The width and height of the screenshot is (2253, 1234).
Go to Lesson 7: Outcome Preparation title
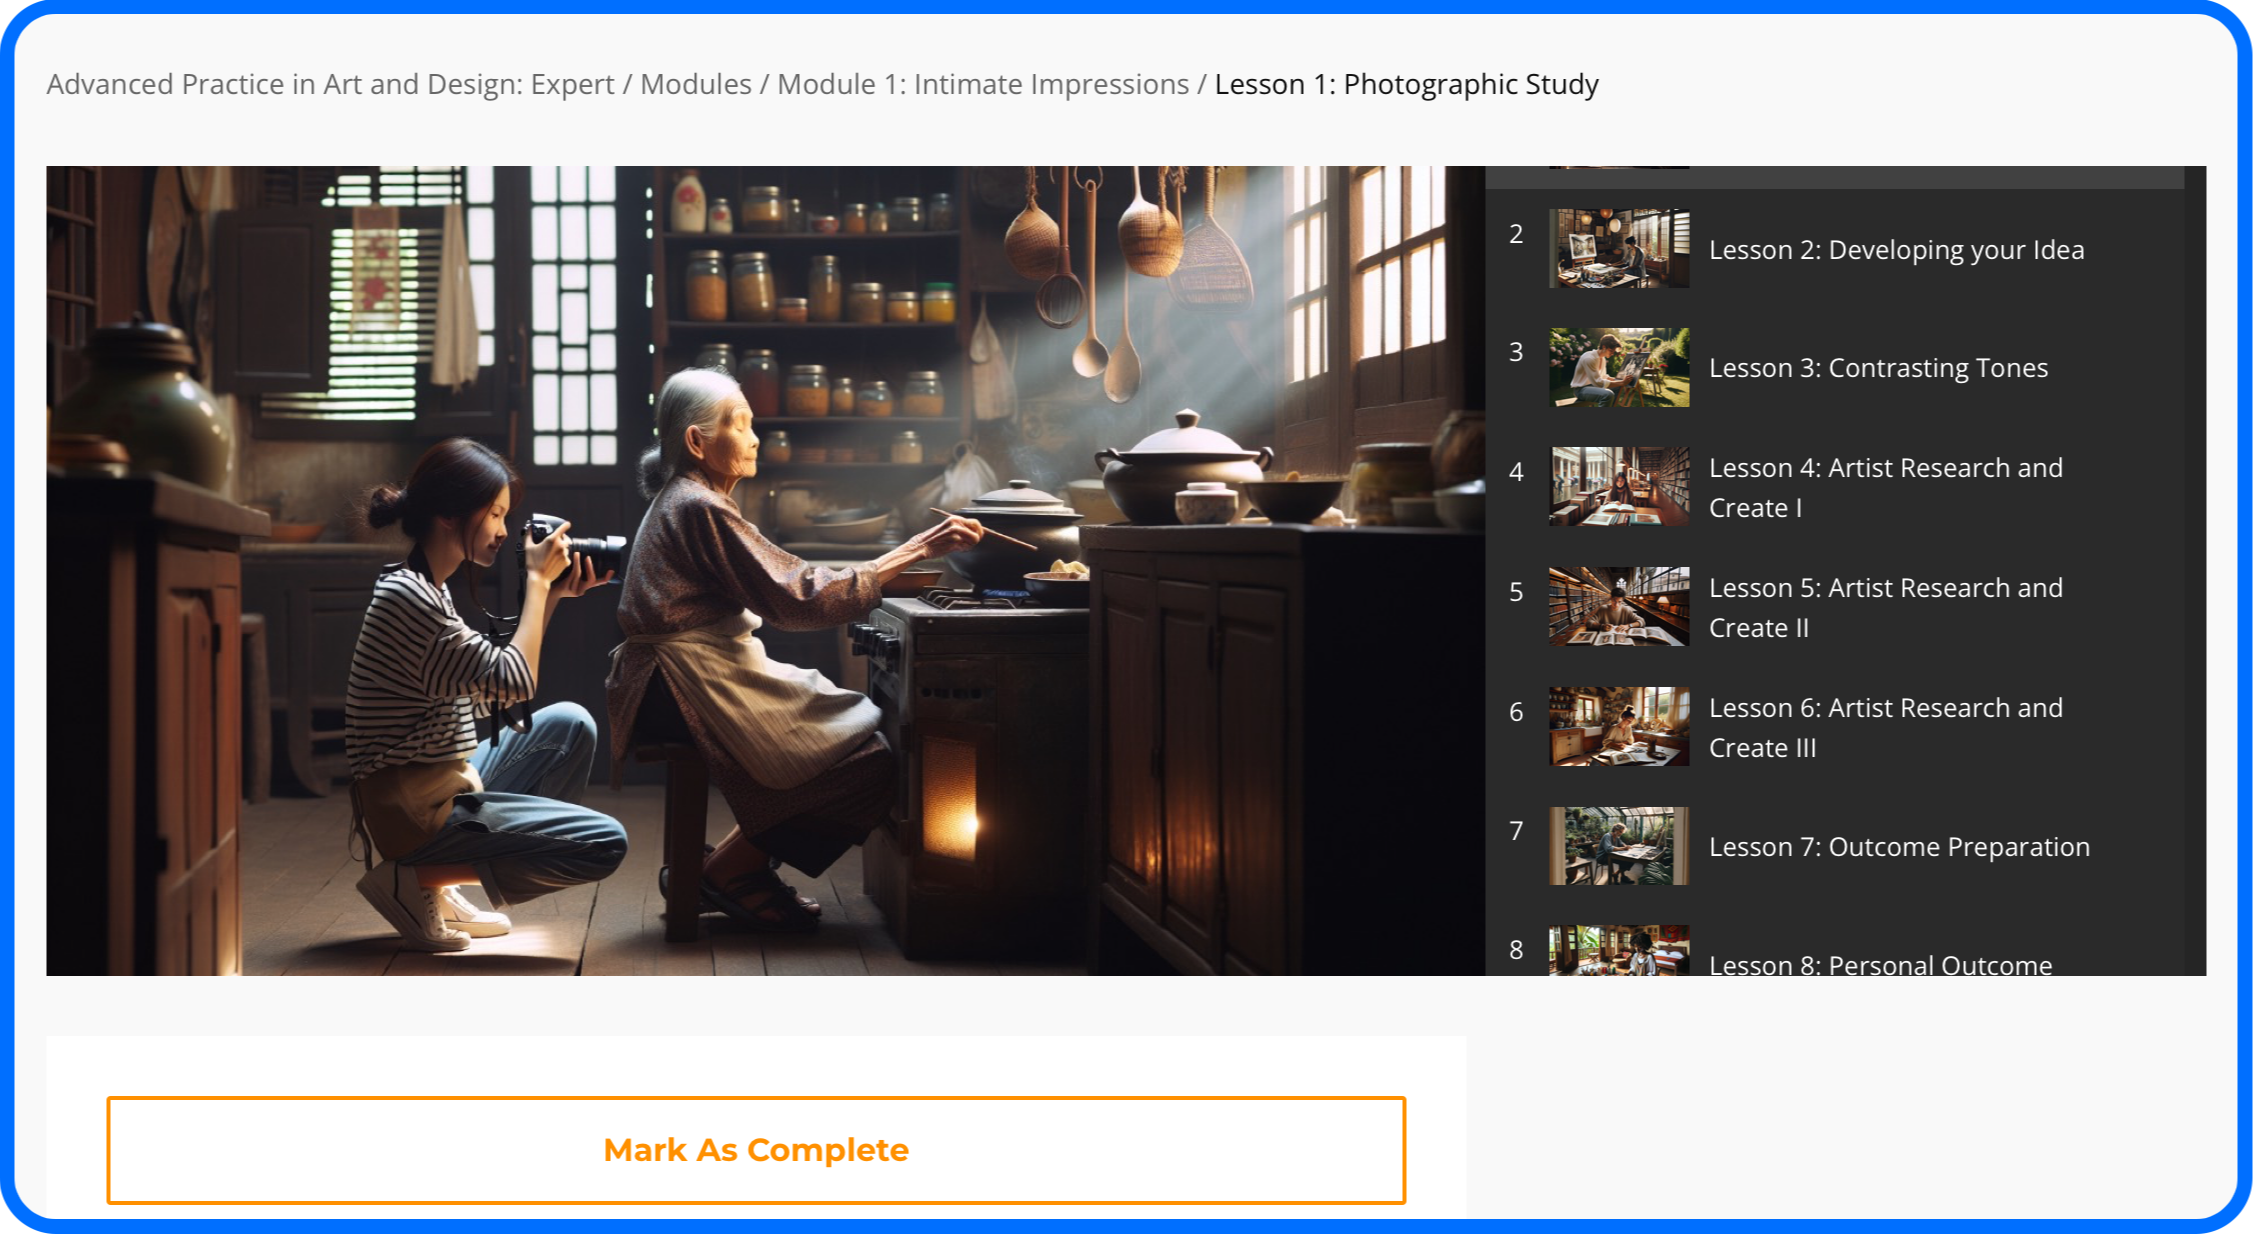click(x=1898, y=847)
